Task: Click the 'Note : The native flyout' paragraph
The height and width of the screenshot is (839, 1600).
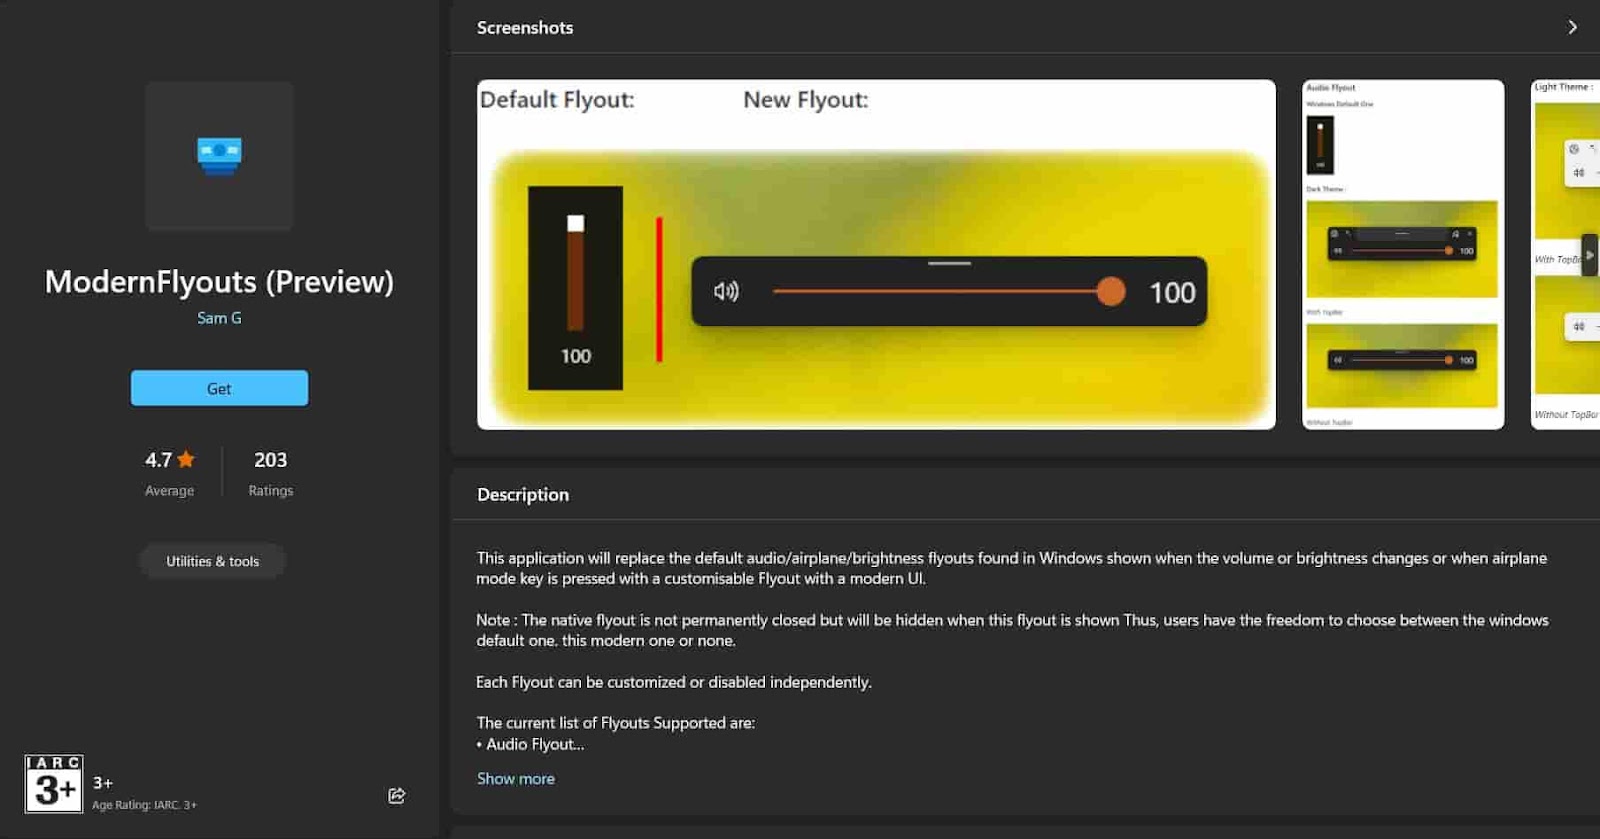Action: click(1012, 630)
